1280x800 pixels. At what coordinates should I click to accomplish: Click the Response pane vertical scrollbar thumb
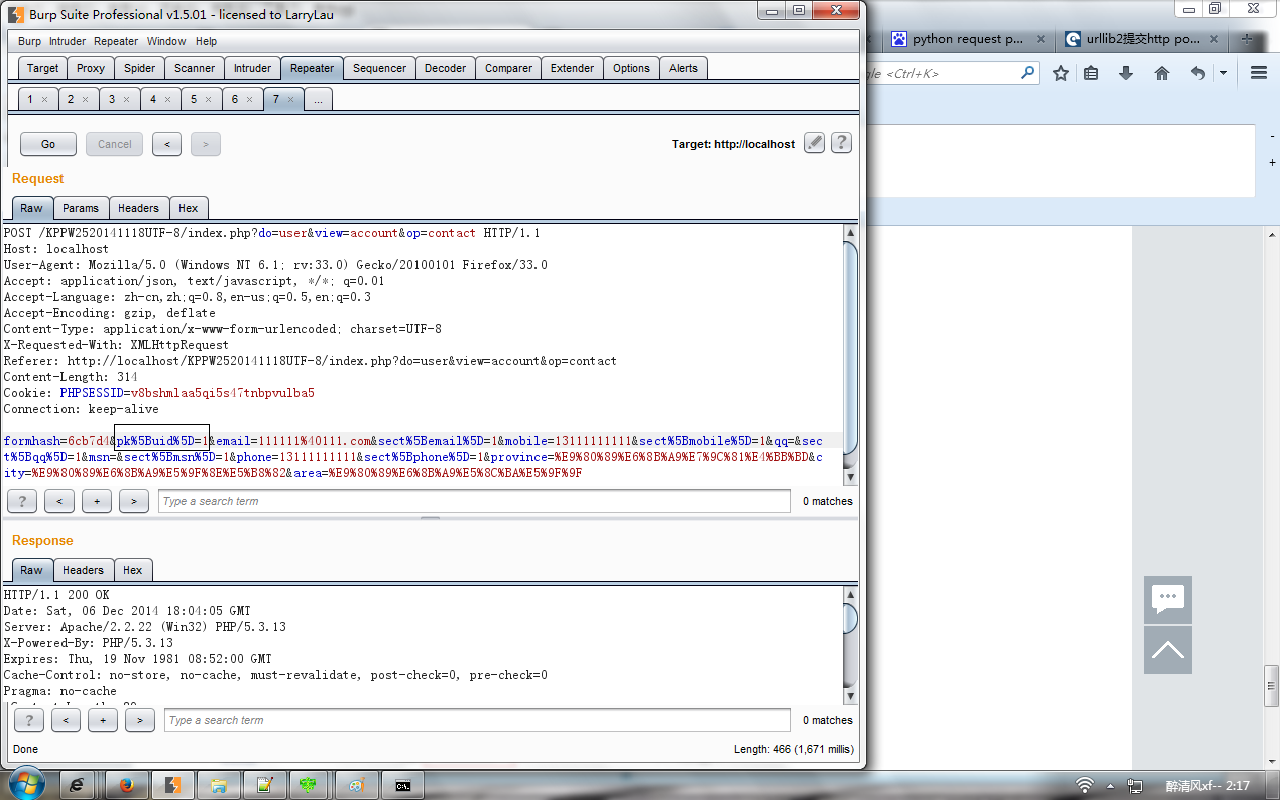[851, 619]
